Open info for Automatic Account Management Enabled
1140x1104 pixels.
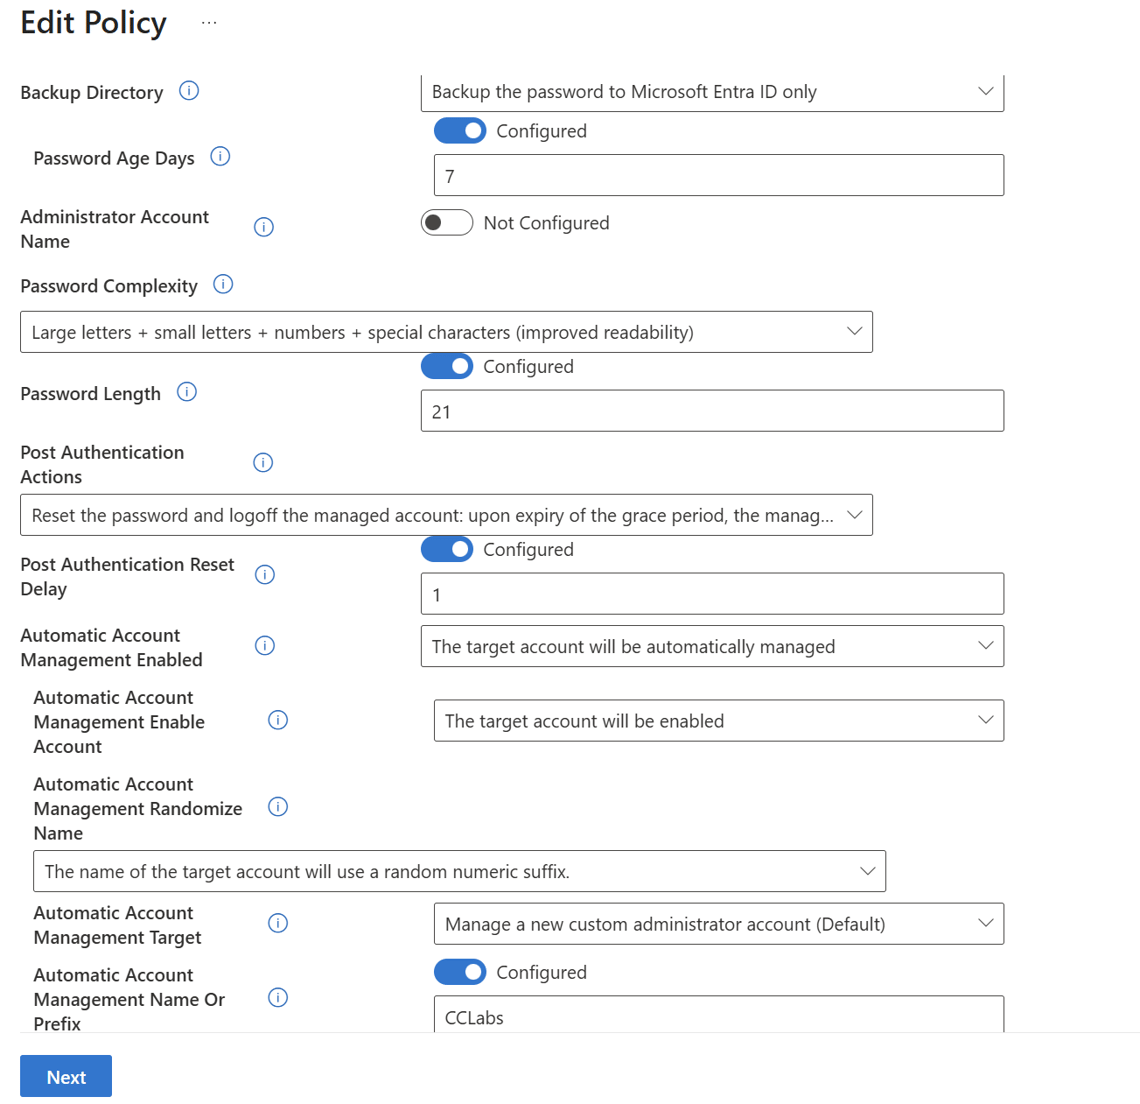[x=264, y=645]
